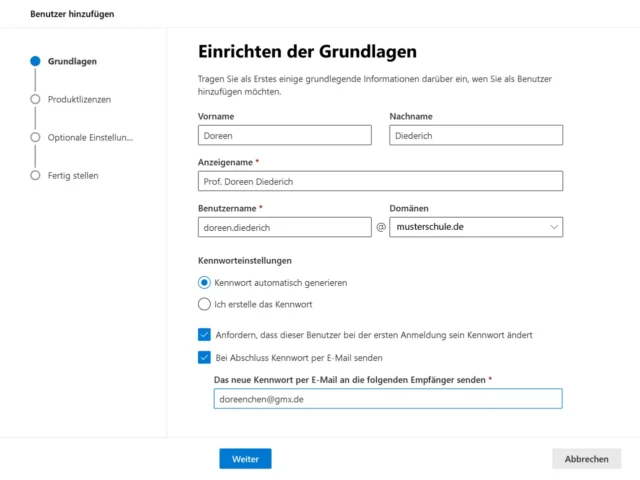
Task: Click the Benutzername field with doreen.diederich
Action: (285, 227)
